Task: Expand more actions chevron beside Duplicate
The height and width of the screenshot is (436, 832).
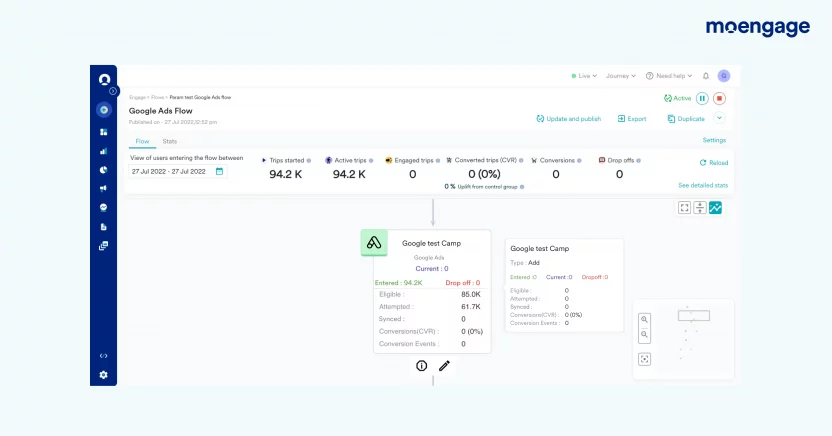Action: click(720, 118)
